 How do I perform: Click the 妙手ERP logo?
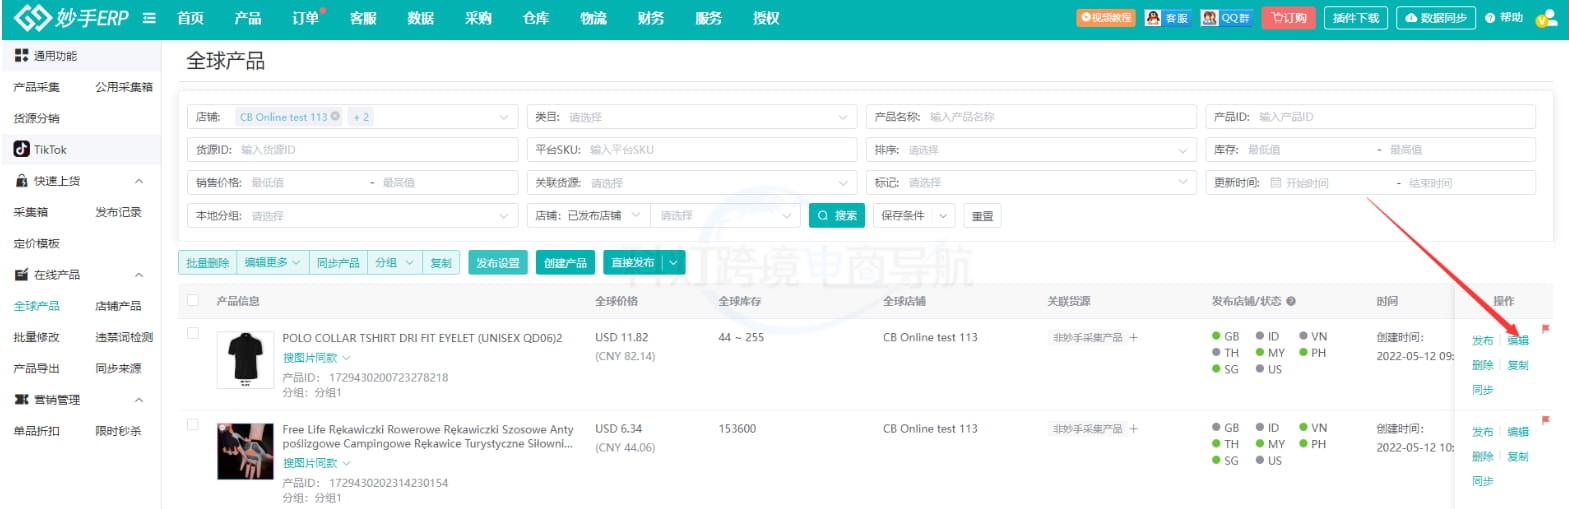pos(71,18)
